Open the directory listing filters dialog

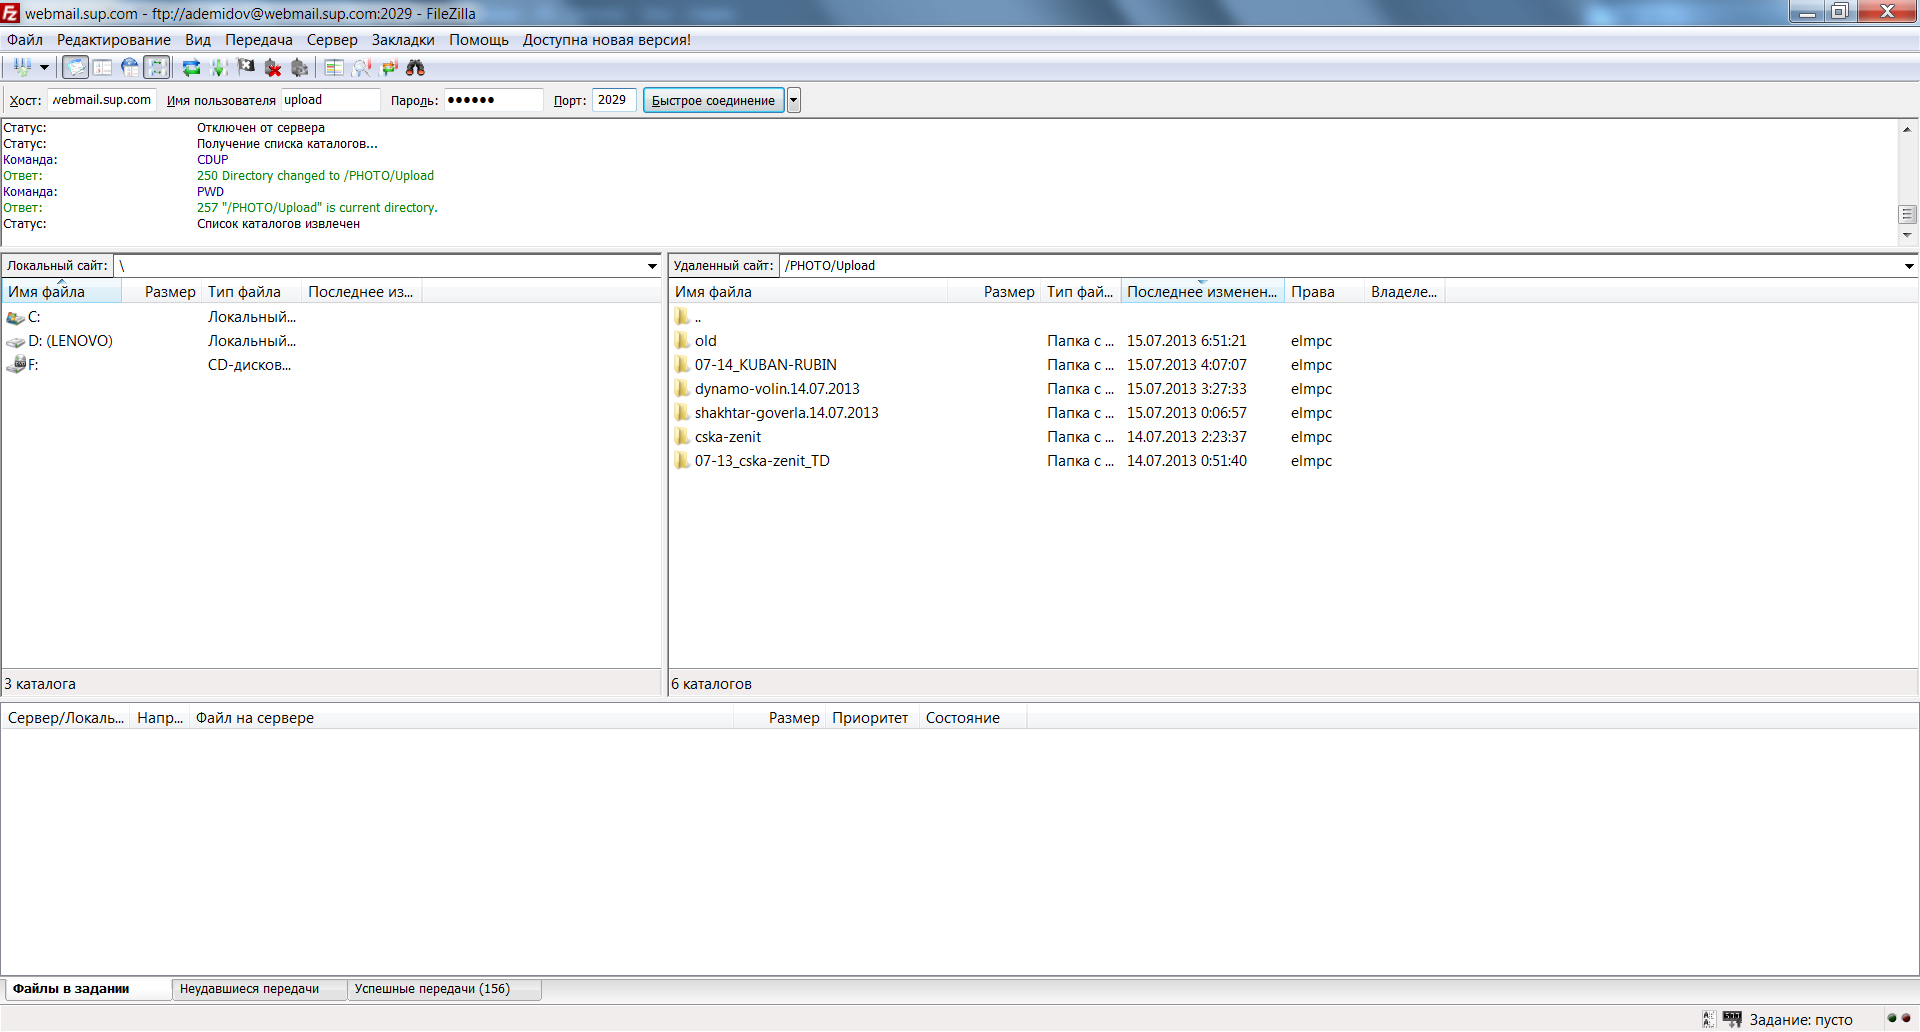334,67
